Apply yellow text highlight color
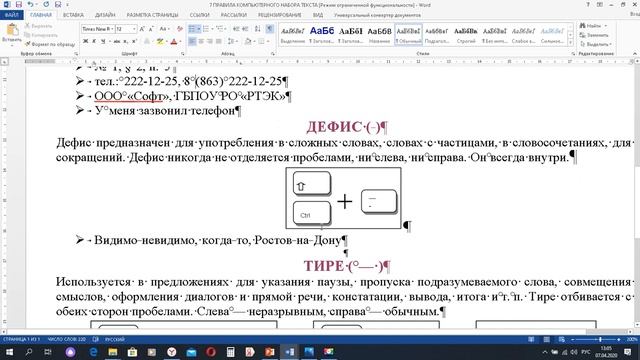This screenshot has height=360, width=640. tap(160, 41)
